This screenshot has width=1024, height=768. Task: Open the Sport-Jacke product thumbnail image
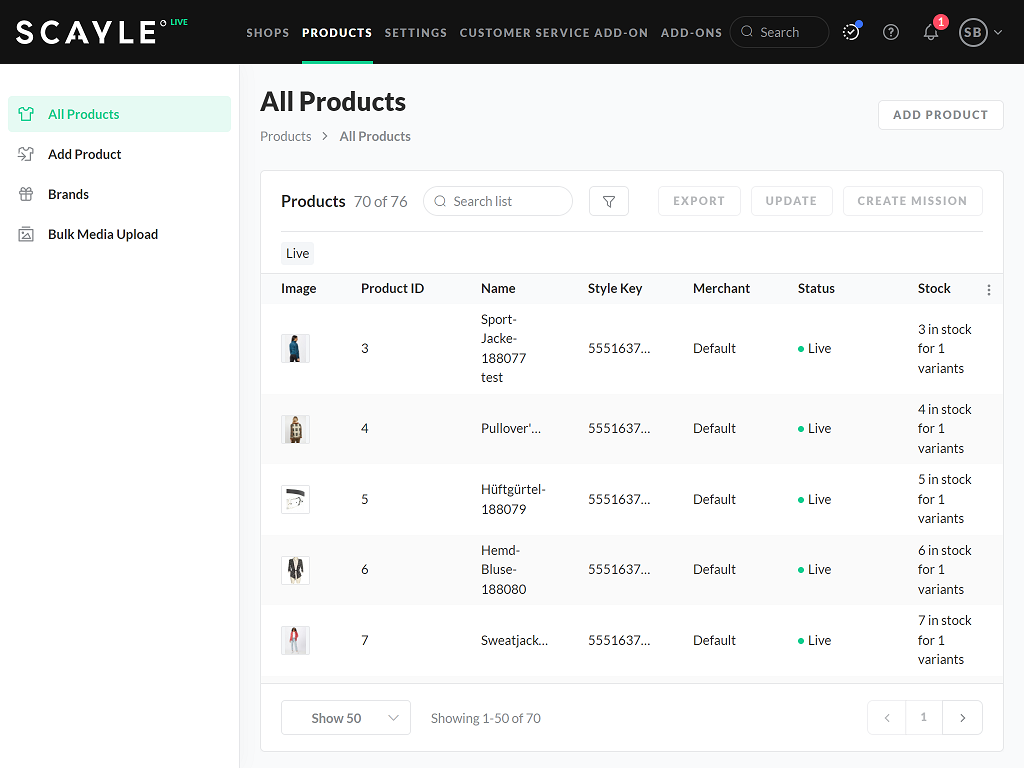[x=295, y=348]
